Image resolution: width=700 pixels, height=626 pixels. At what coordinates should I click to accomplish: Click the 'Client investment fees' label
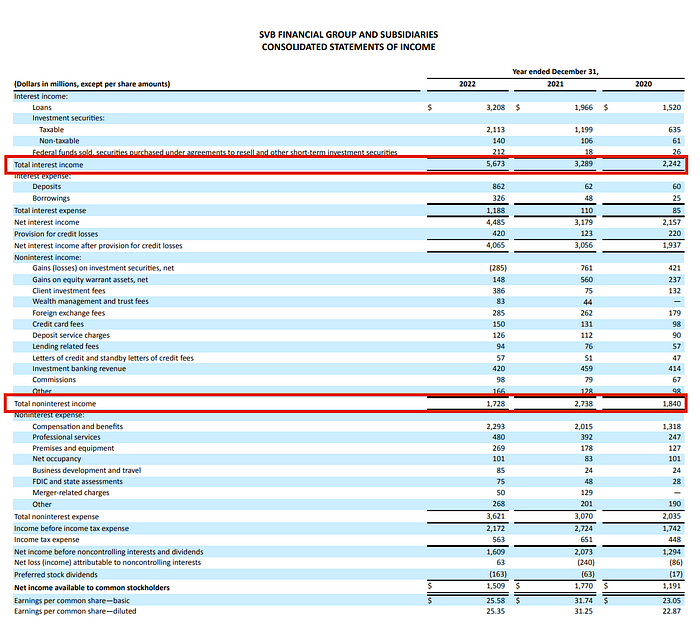click(x=69, y=291)
